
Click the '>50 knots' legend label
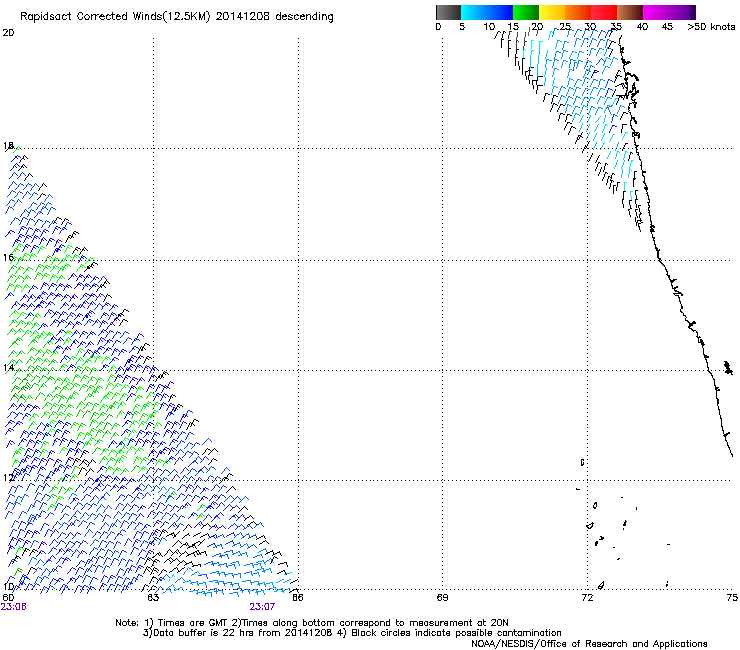point(711,27)
